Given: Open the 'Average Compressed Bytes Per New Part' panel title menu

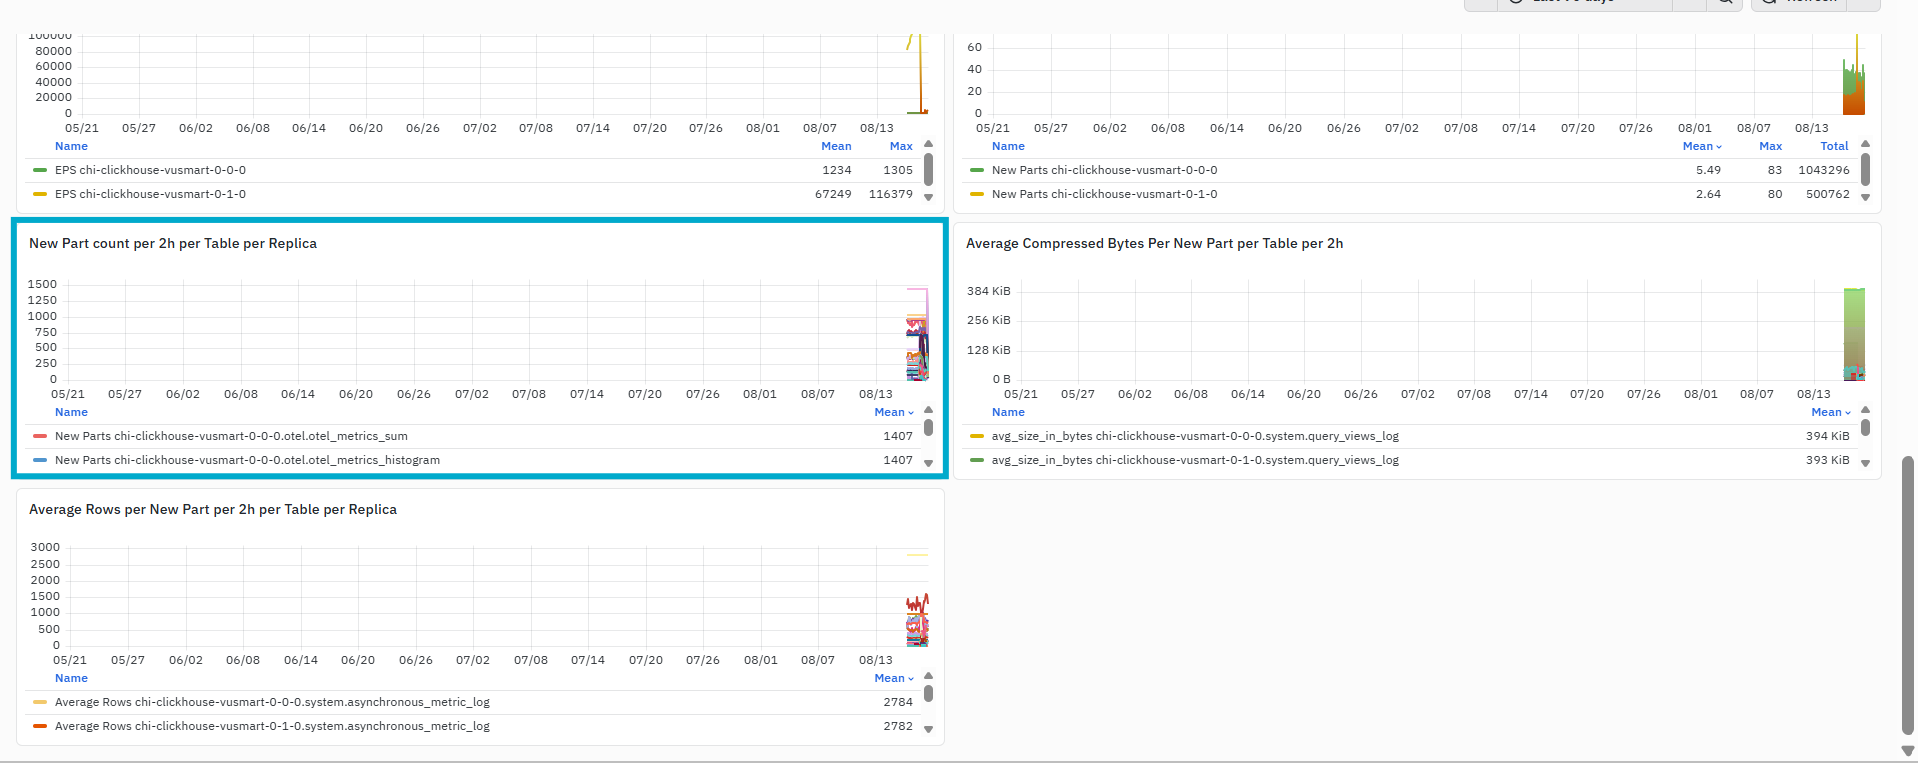Looking at the screenshot, I should [1154, 243].
